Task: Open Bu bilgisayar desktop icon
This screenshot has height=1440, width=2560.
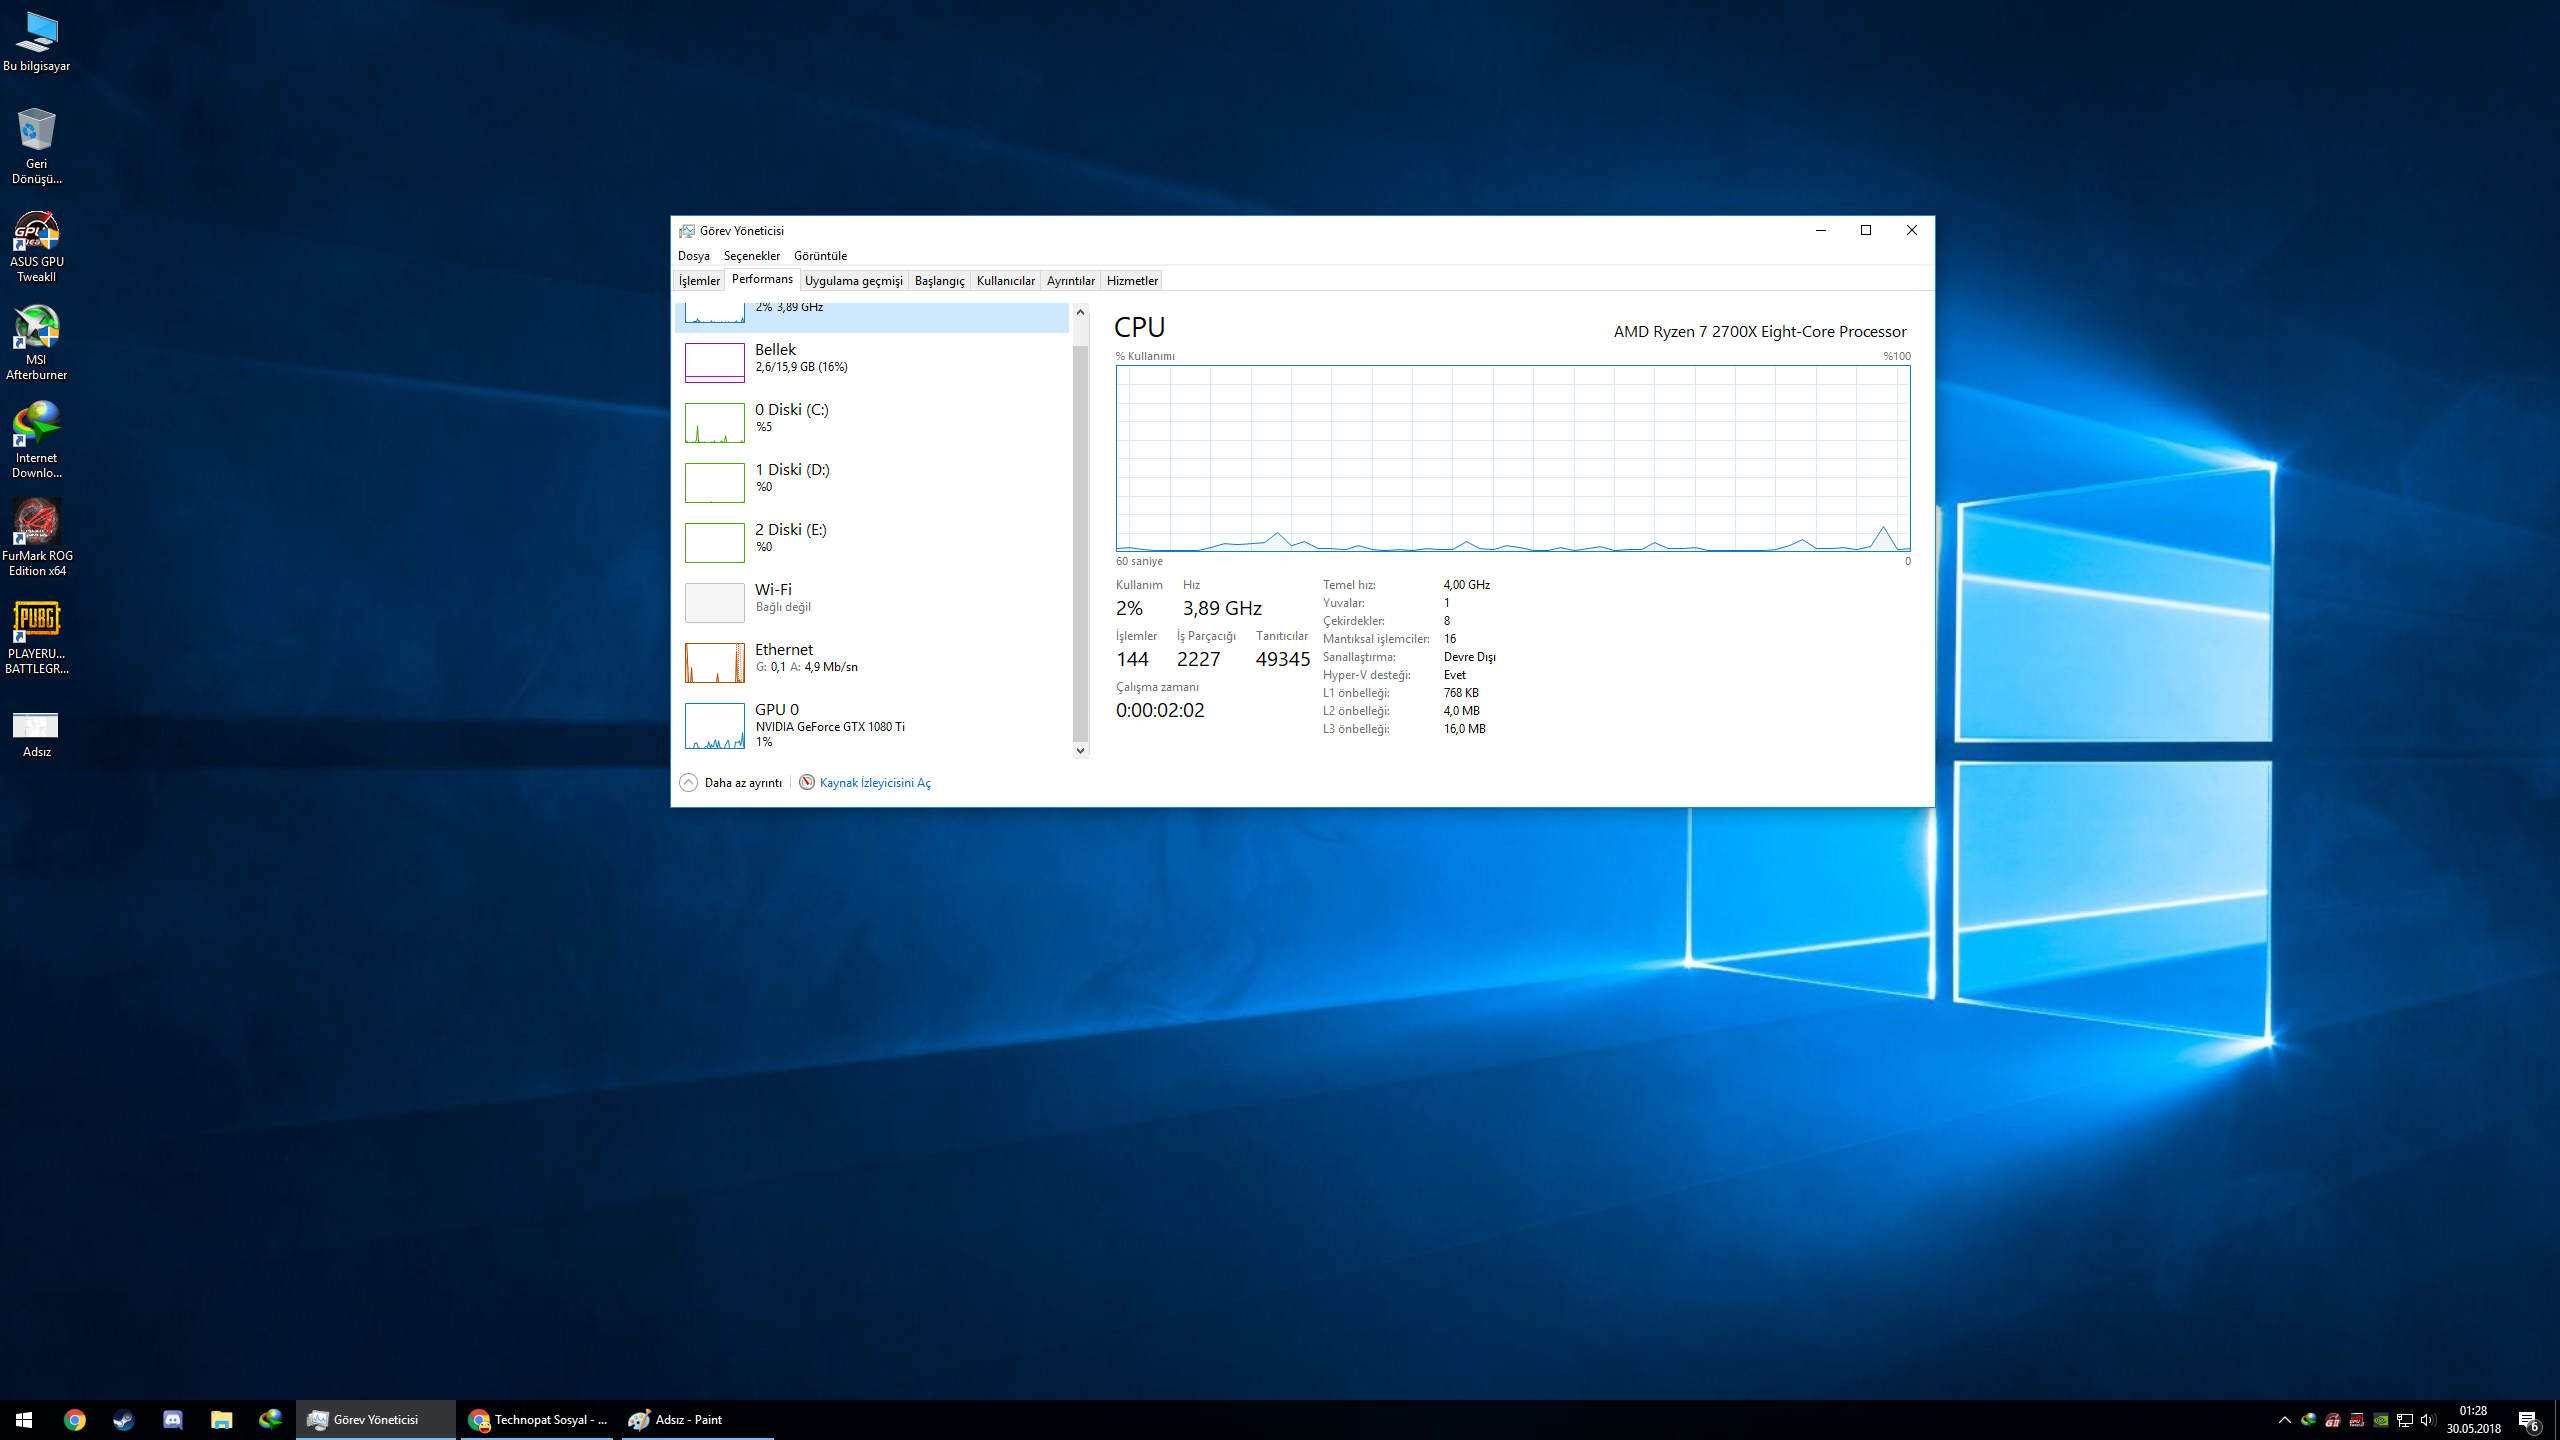Action: pos(37,42)
